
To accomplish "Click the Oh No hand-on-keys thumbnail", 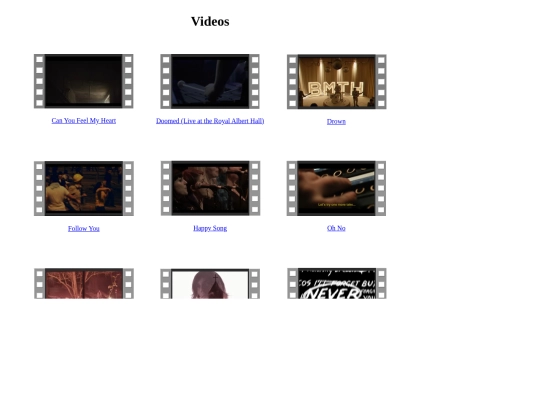I will [x=336, y=188].
